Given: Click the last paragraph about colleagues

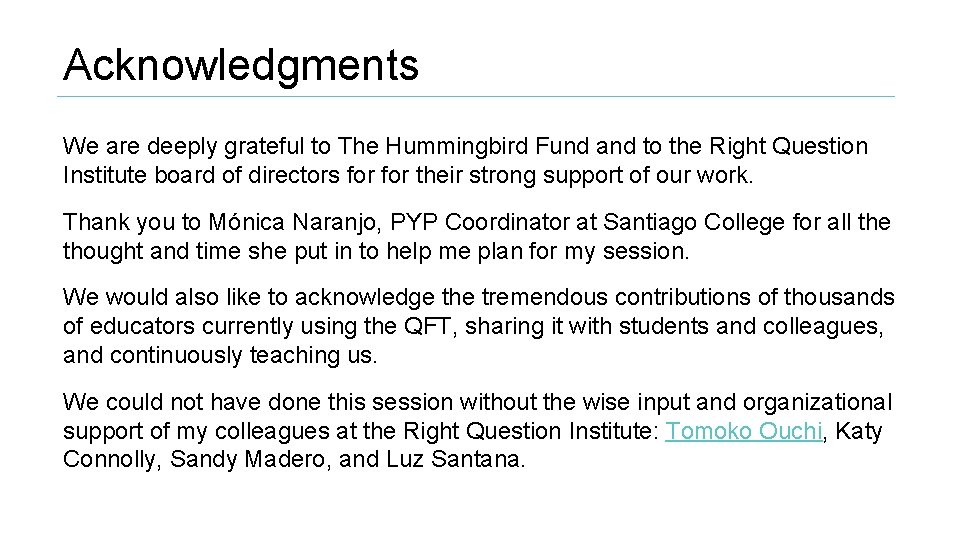Looking at the screenshot, I should tap(478, 431).
